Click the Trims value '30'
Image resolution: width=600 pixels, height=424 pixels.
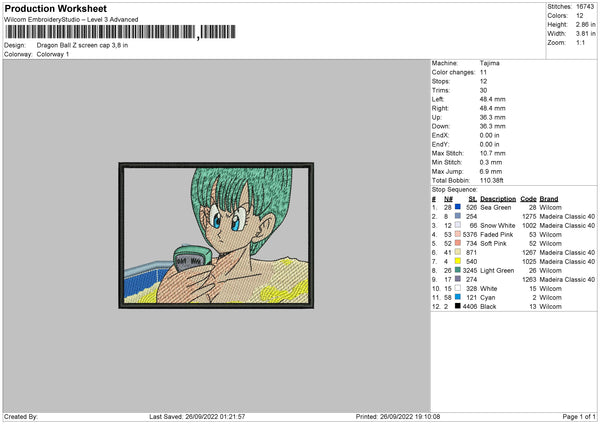click(483, 90)
